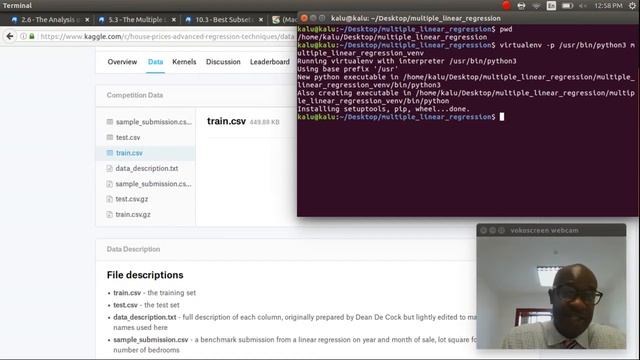640x360 pixels.
Task: Click the 'pwd' command in terminal
Action: (506, 29)
